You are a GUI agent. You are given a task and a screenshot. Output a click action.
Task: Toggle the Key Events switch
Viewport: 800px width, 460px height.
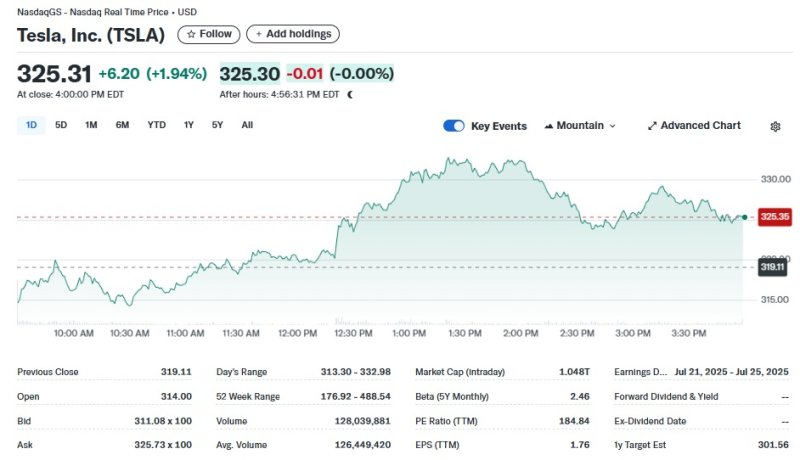coord(454,126)
